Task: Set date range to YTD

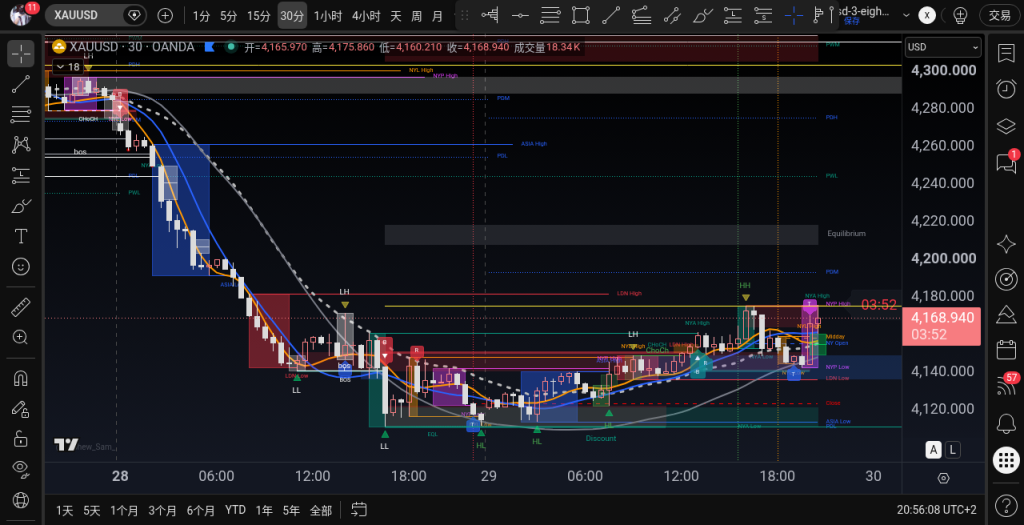Action: coord(235,510)
